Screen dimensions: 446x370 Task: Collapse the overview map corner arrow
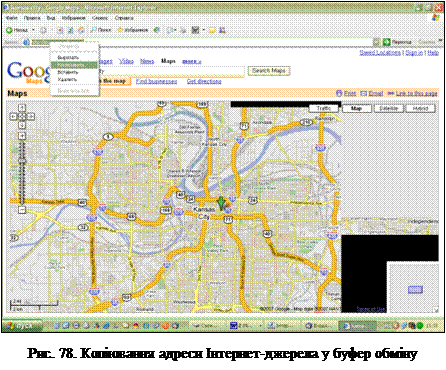pyautogui.click(x=435, y=310)
